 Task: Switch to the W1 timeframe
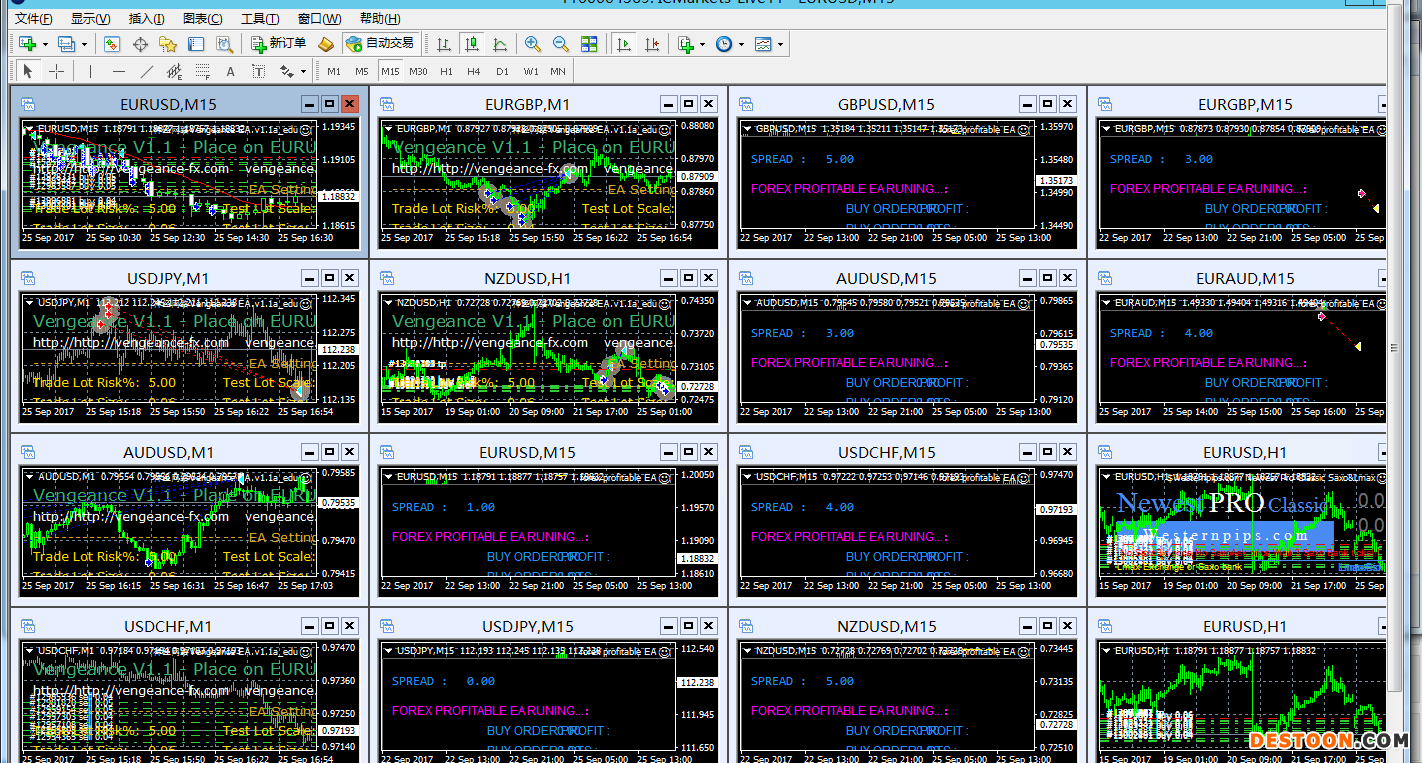pyautogui.click(x=530, y=71)
